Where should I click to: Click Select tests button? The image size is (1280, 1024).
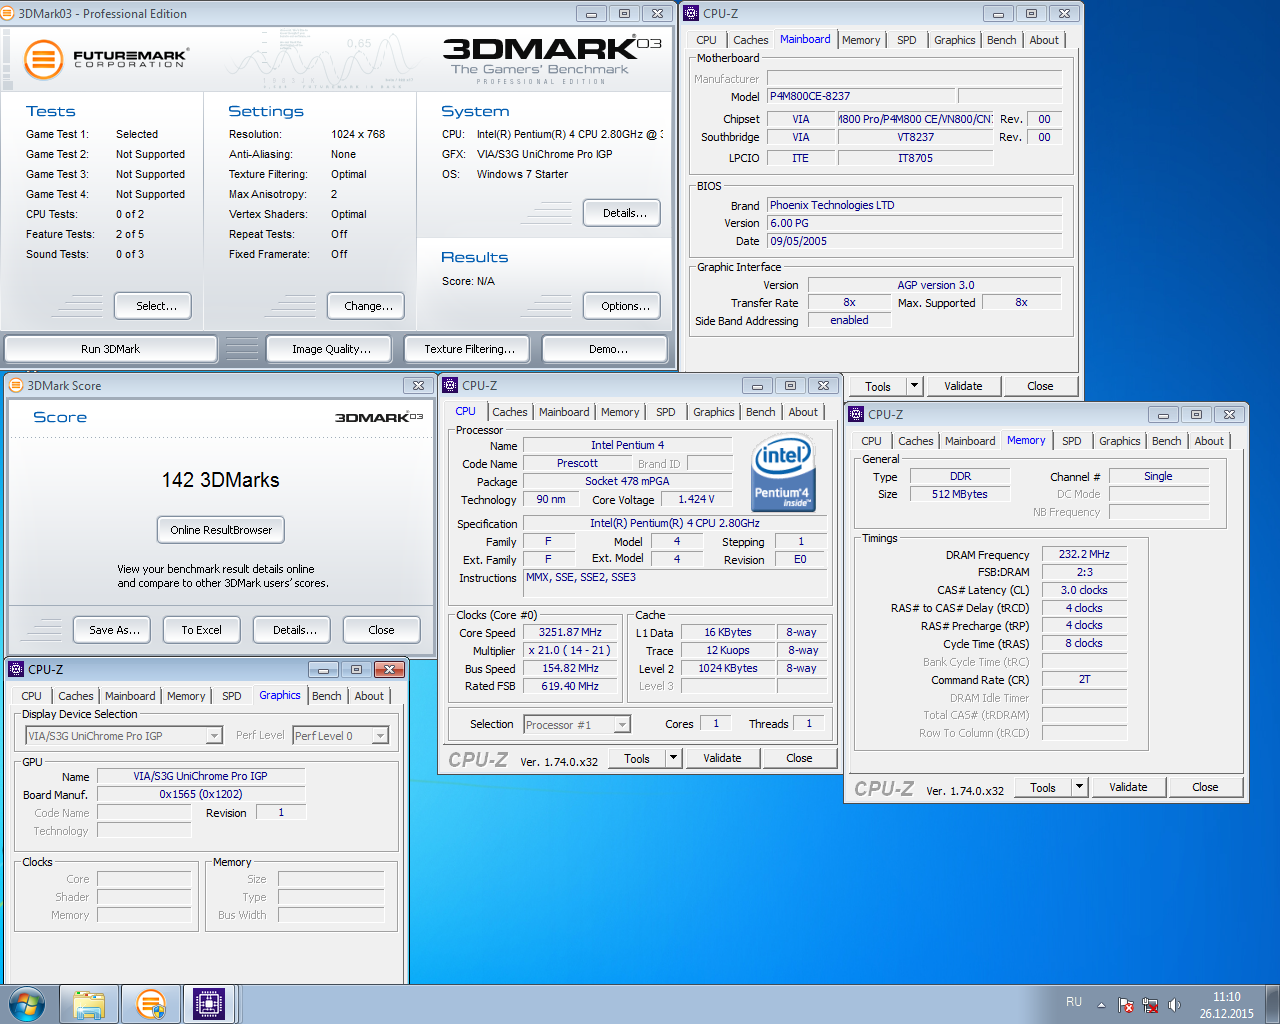153,306
